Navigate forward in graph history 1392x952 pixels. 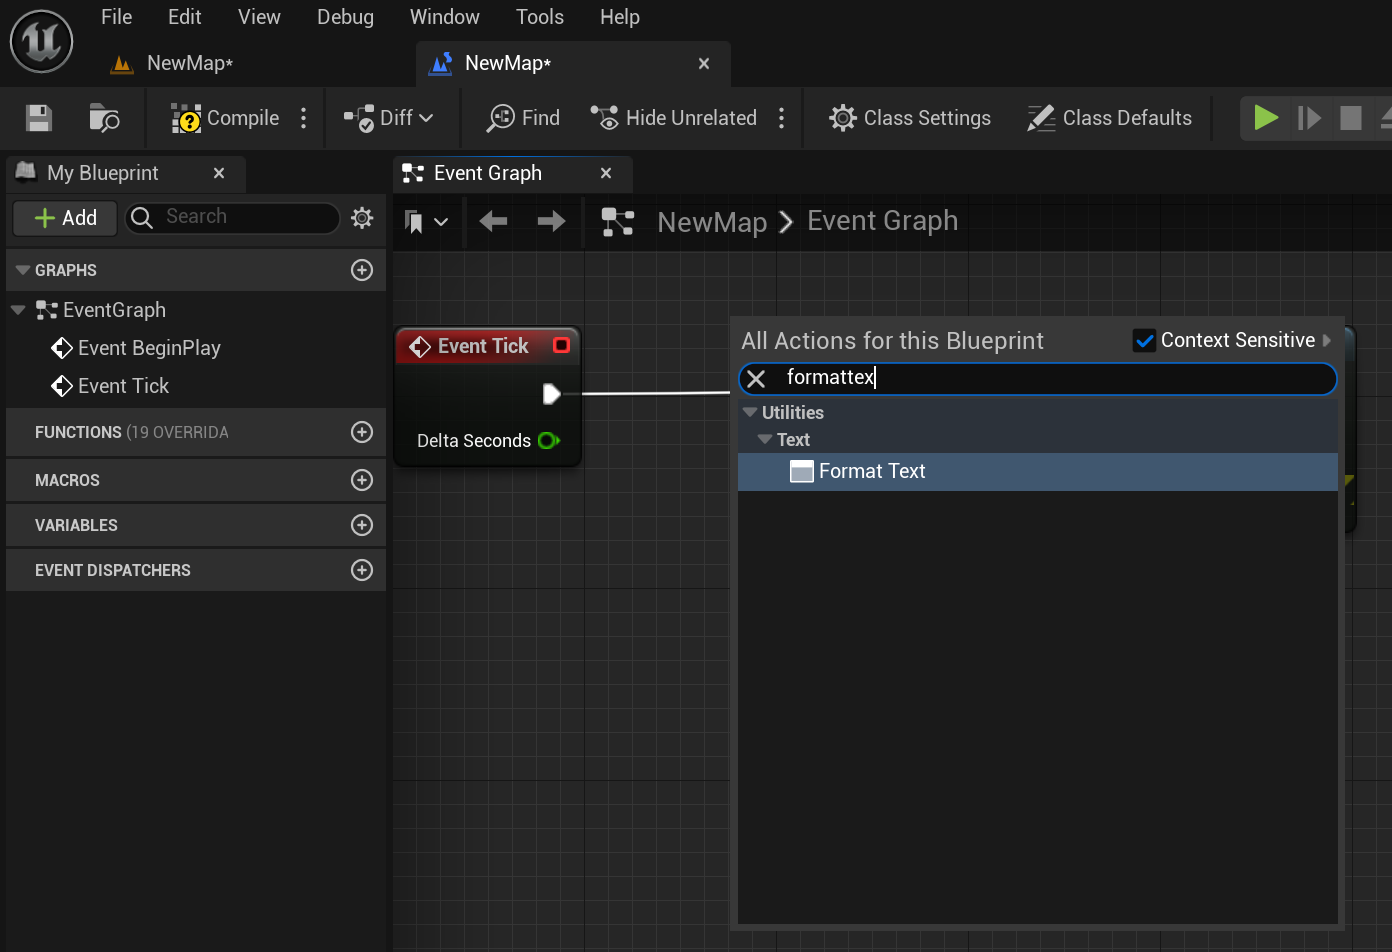[x=551, y=221]
